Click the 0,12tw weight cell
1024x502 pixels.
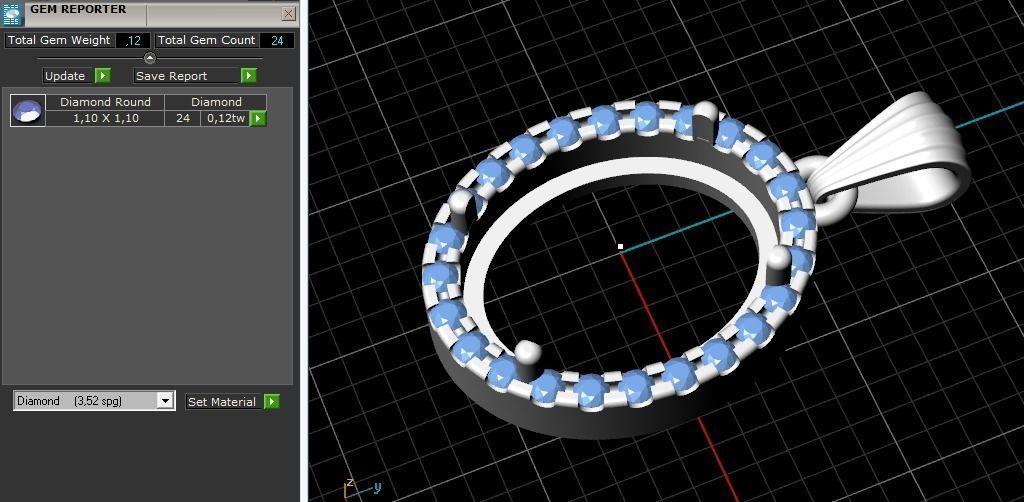(226, 118)
